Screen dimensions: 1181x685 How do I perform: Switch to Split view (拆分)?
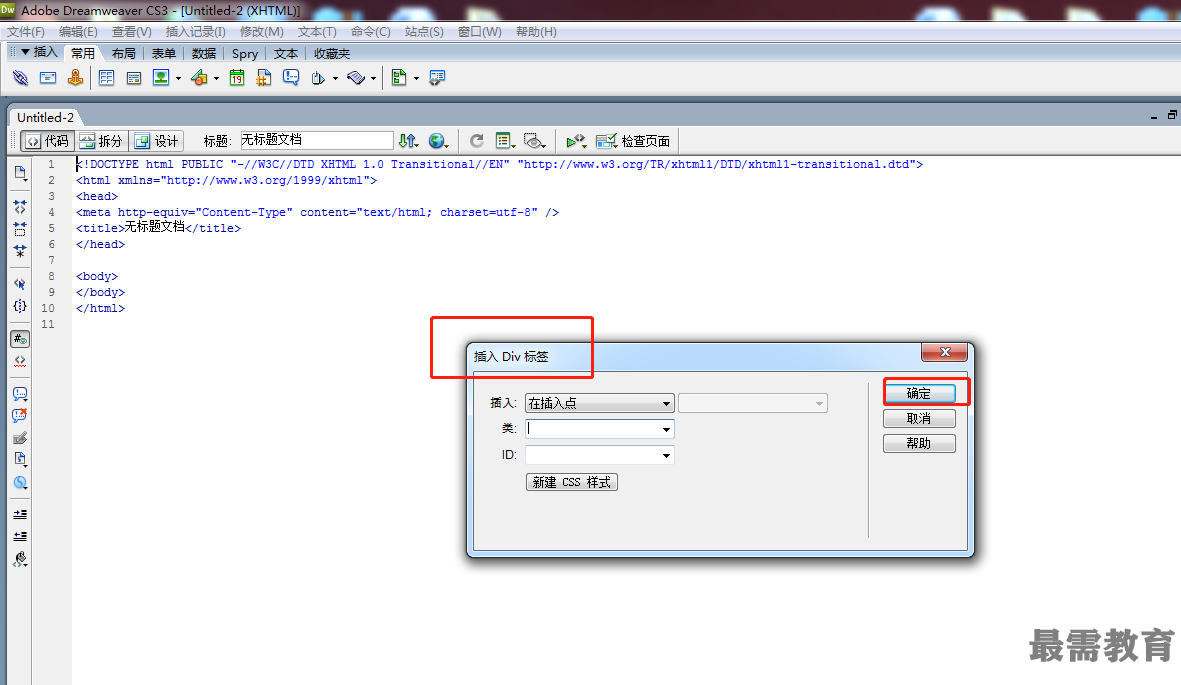point(101,141)
